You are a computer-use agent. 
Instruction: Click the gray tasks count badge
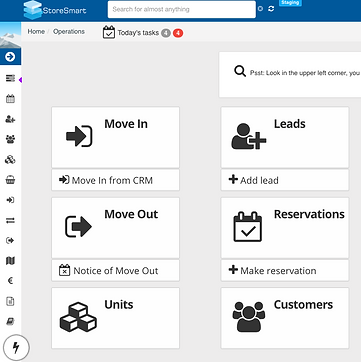coord(166,33)
